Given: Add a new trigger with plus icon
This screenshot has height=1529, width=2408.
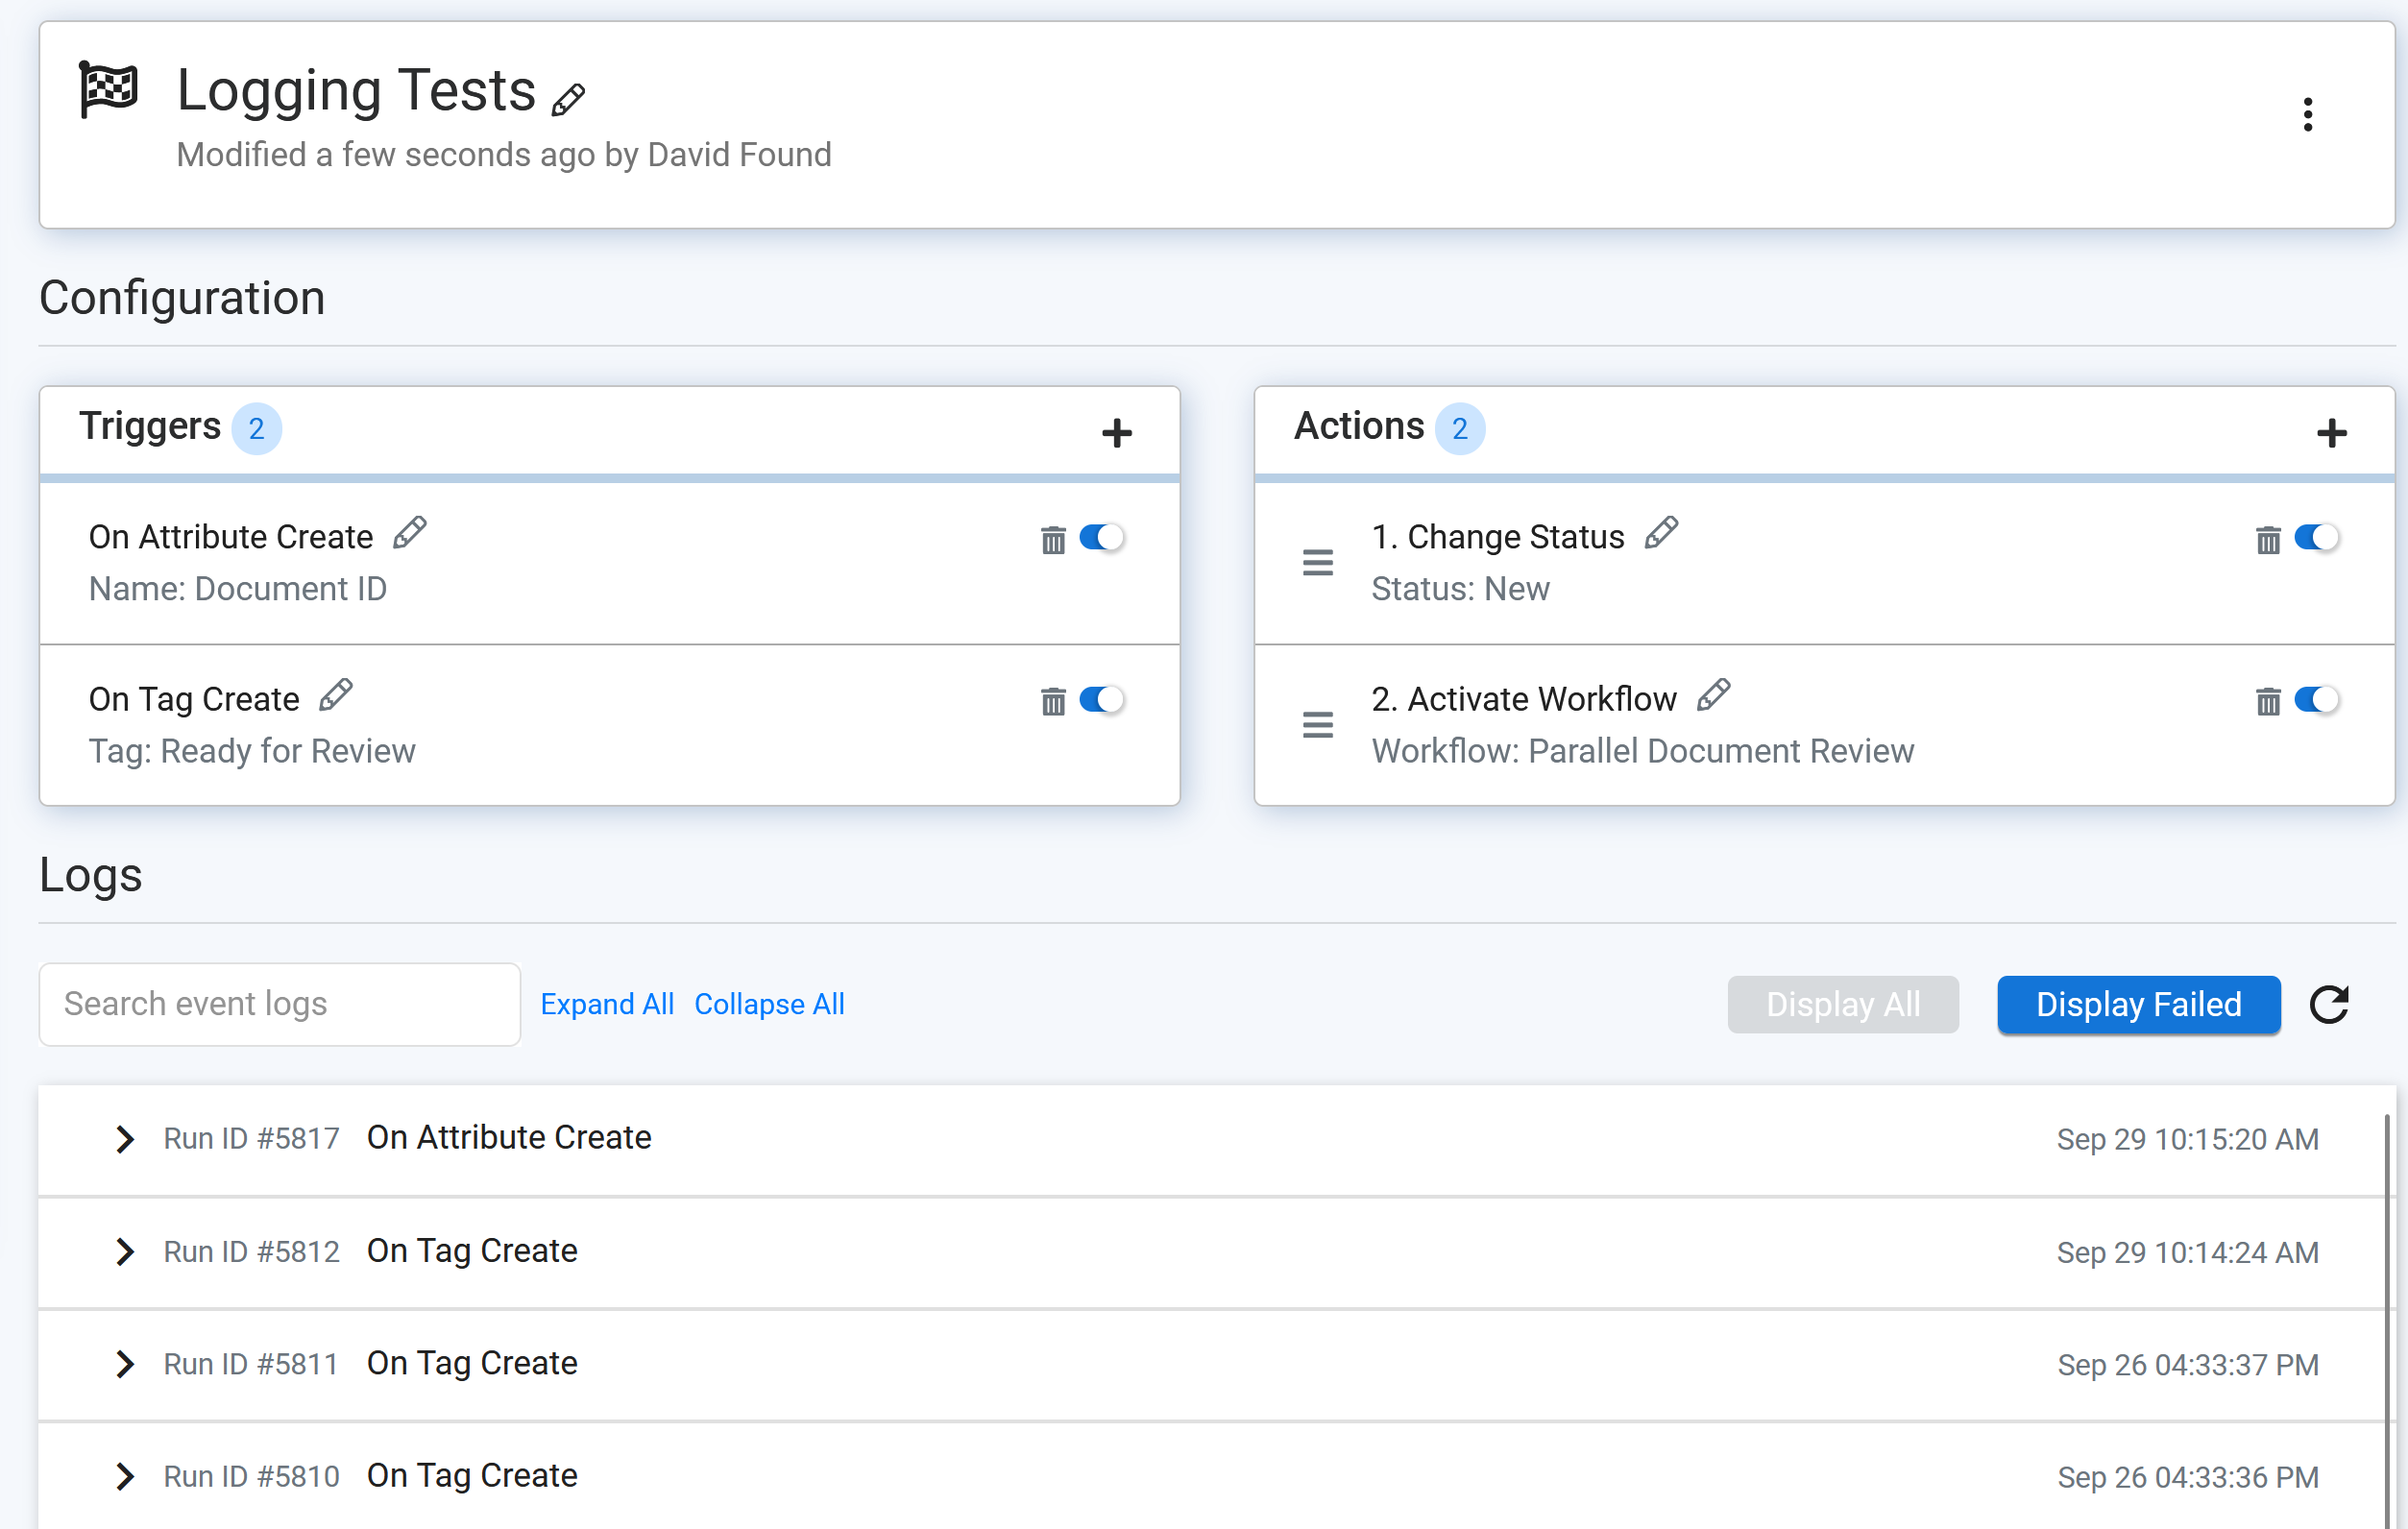Looking at the screenshot, I should tap(1116, 433).
